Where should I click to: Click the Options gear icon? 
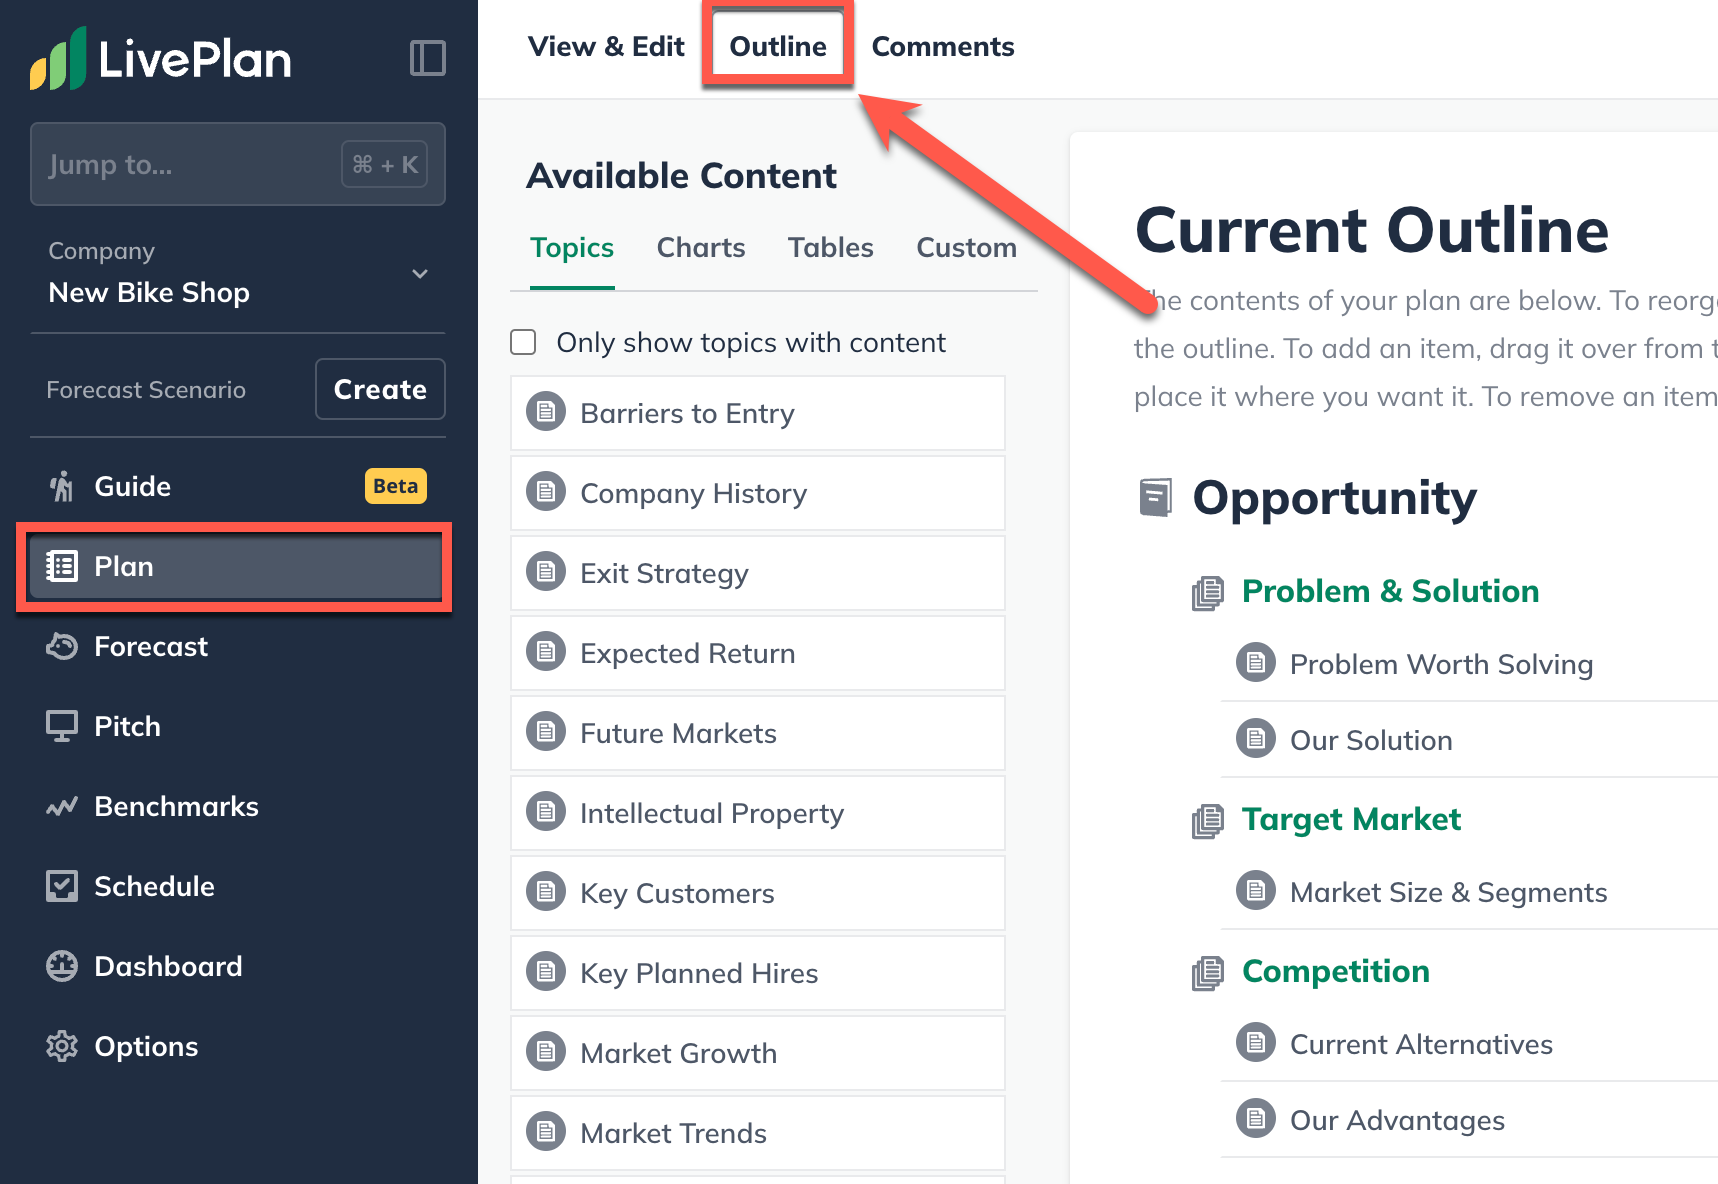point(62,1047)
